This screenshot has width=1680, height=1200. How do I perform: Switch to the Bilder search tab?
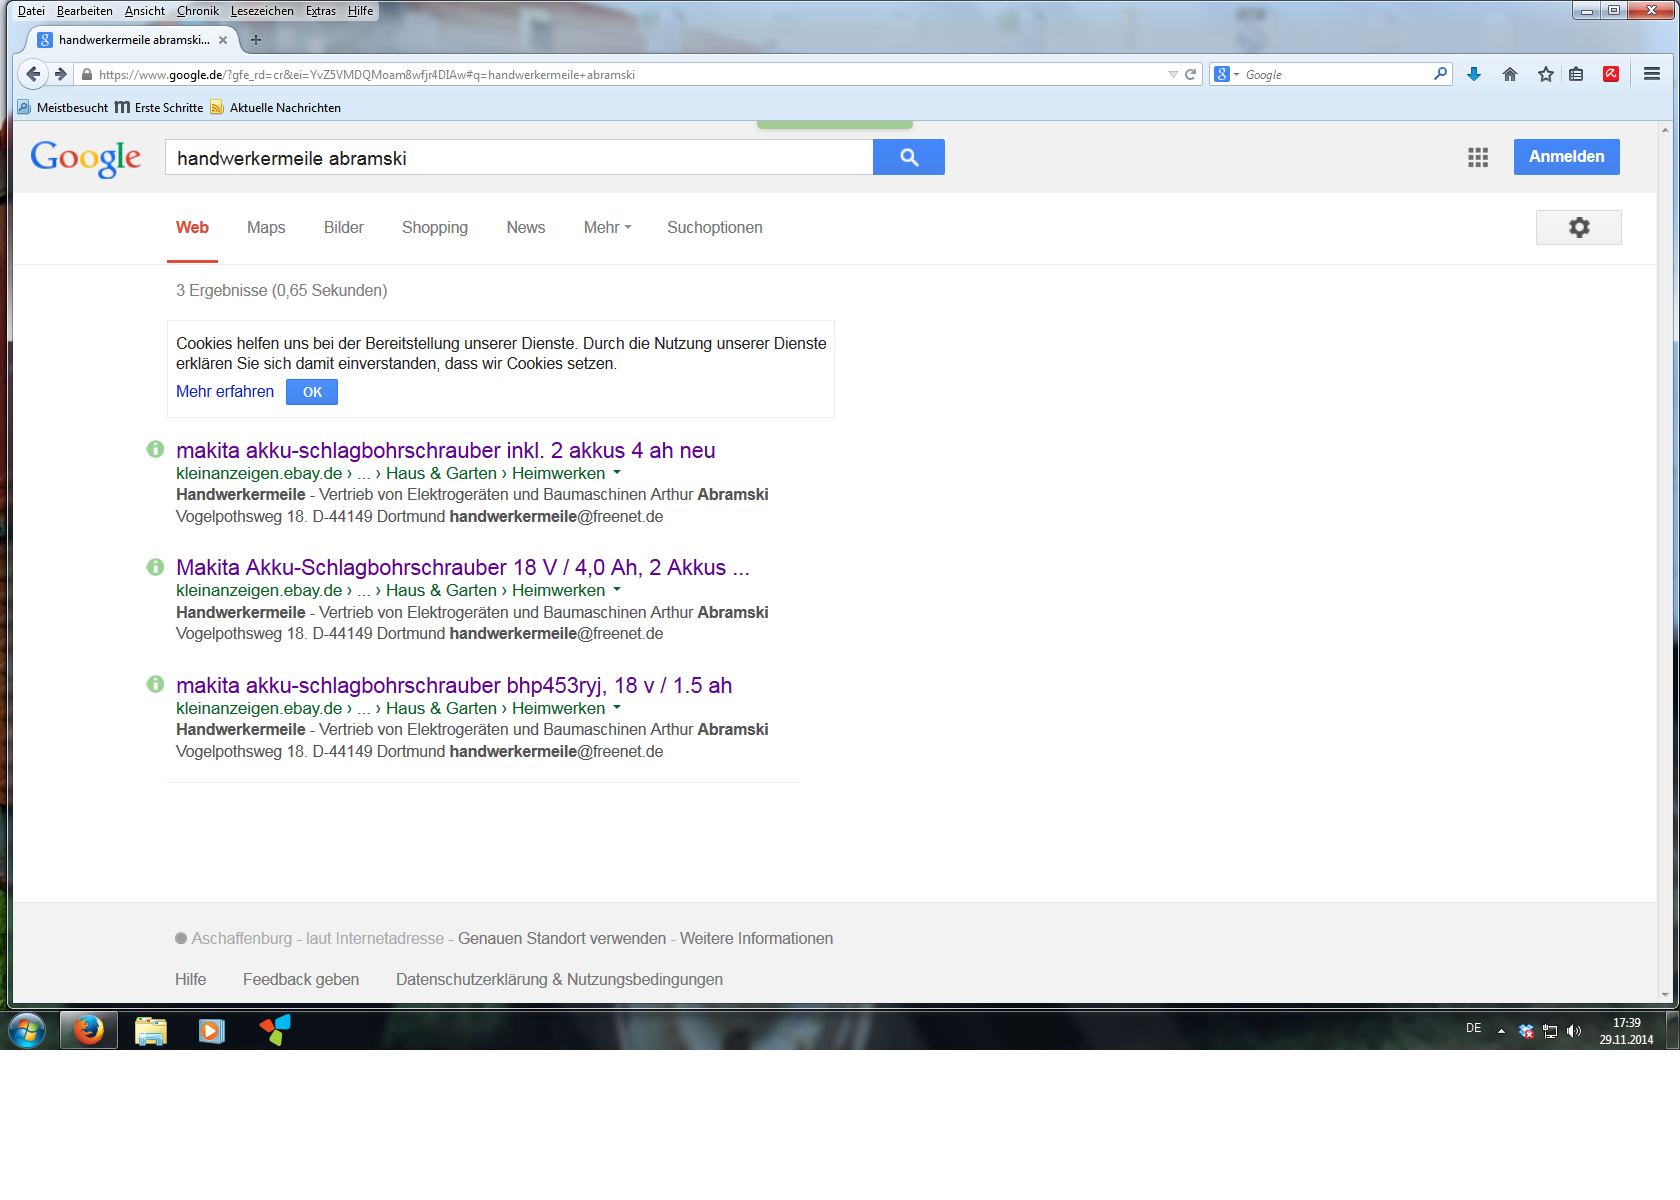pos(344,227)
